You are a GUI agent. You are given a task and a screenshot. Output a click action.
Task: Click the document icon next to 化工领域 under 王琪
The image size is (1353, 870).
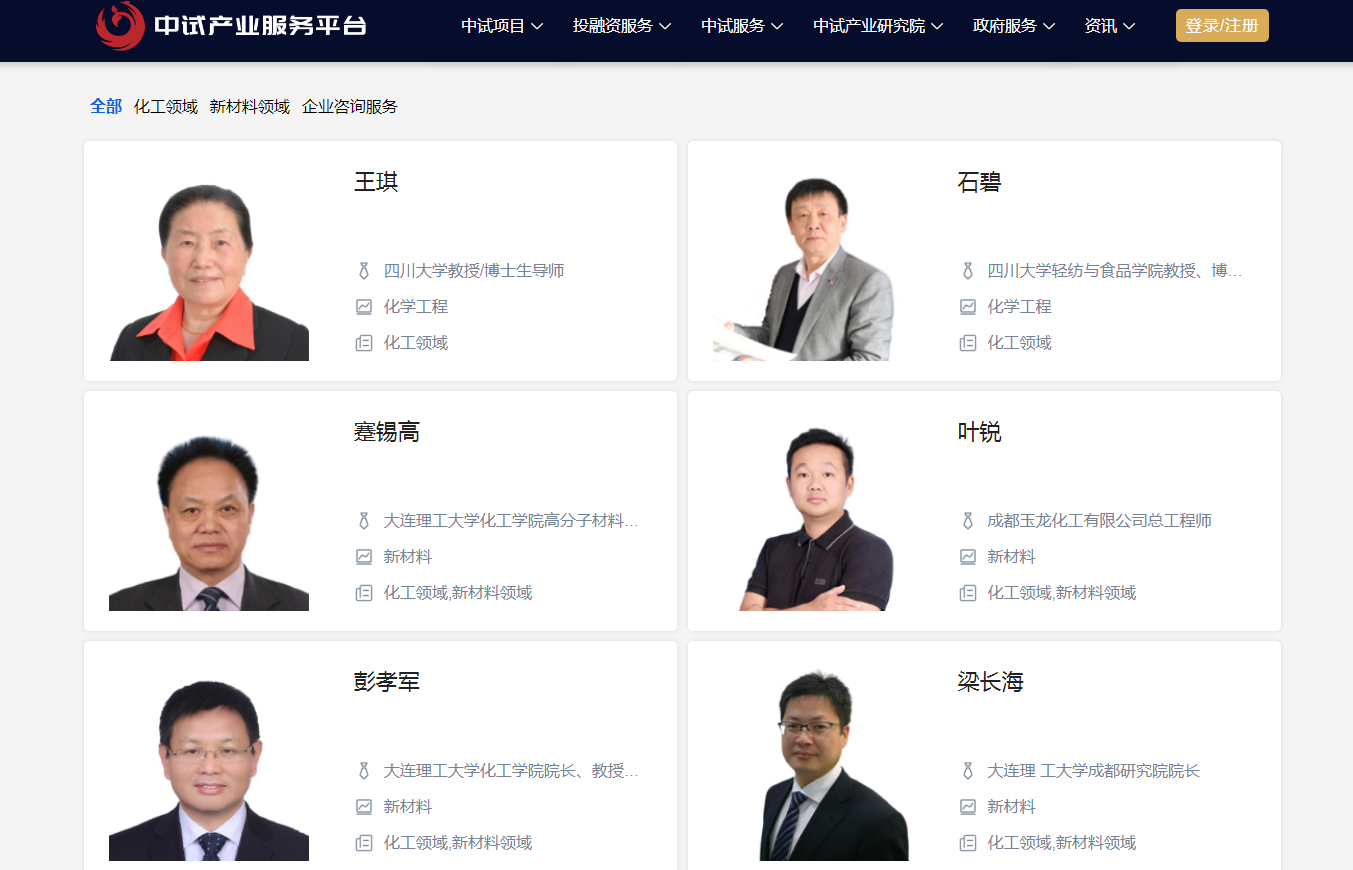pos(364,343)
